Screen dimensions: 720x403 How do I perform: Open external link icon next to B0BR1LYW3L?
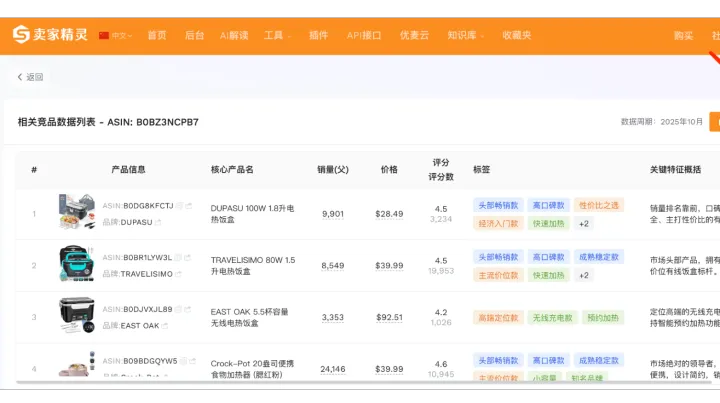tap(187, 257)
